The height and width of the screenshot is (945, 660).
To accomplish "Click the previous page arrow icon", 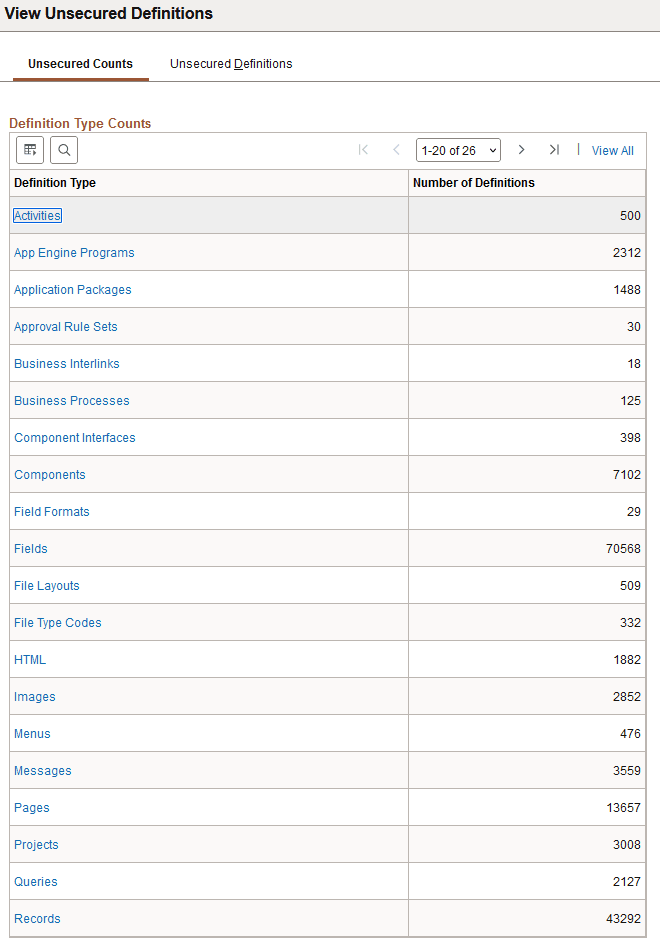I will 396,149.
